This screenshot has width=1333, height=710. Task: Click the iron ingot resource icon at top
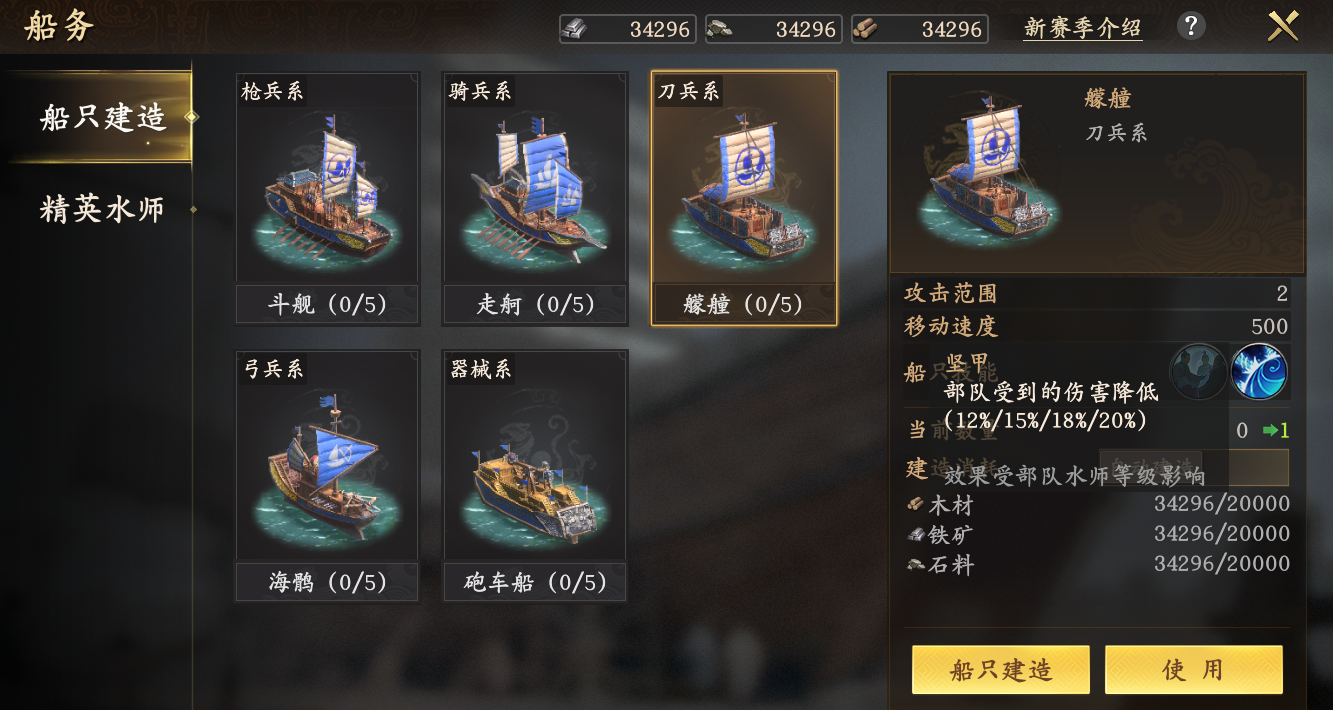[575, 29]
